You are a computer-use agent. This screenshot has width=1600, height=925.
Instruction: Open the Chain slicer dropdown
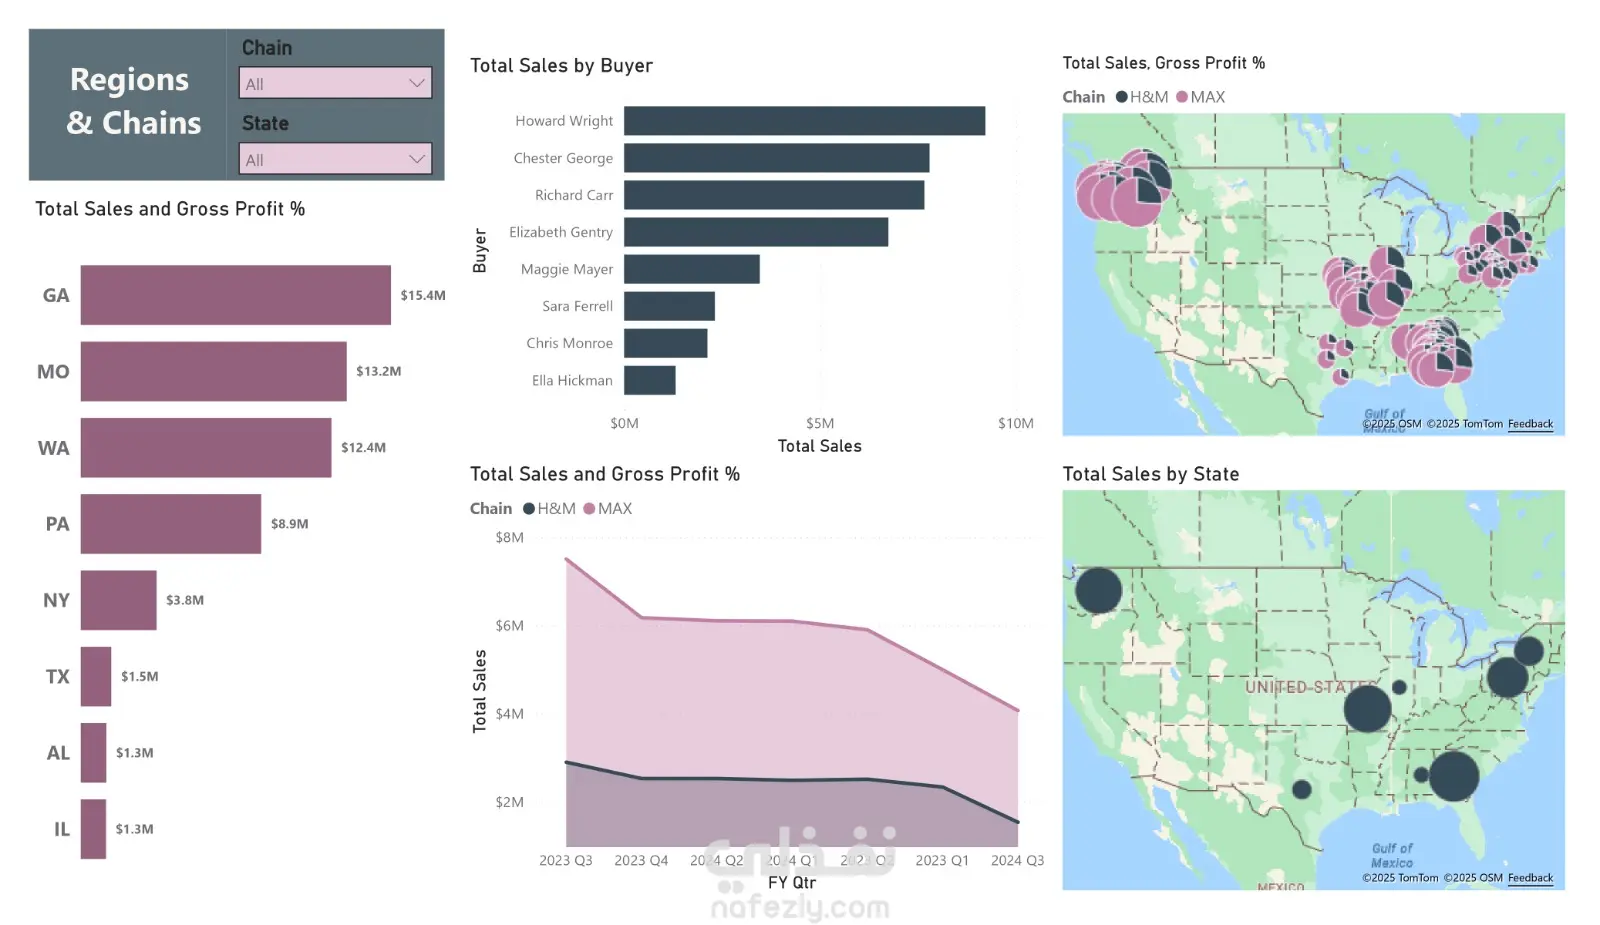point(335,83)
